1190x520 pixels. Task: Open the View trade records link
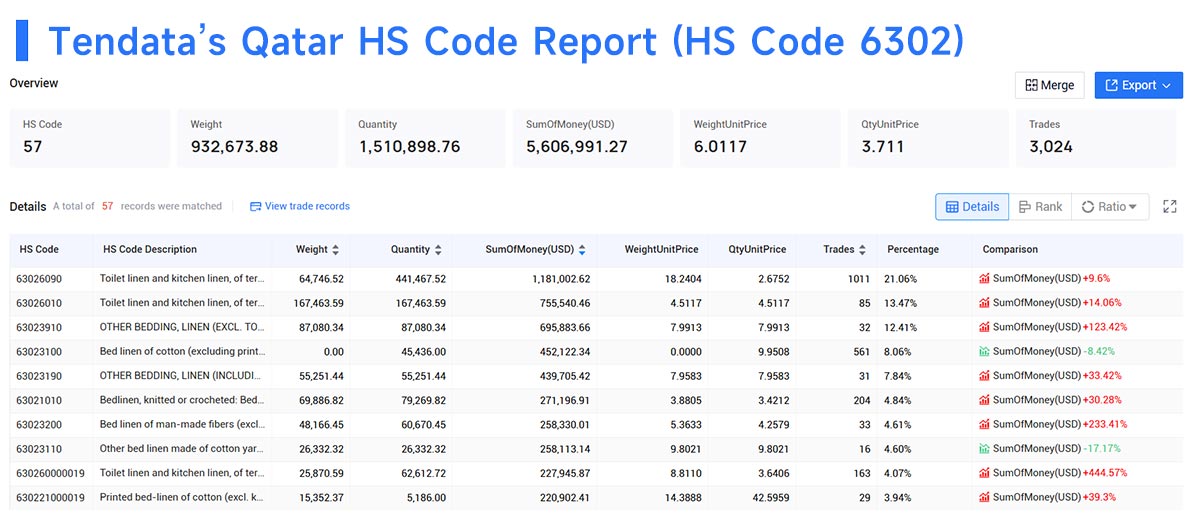pos(300,206)
